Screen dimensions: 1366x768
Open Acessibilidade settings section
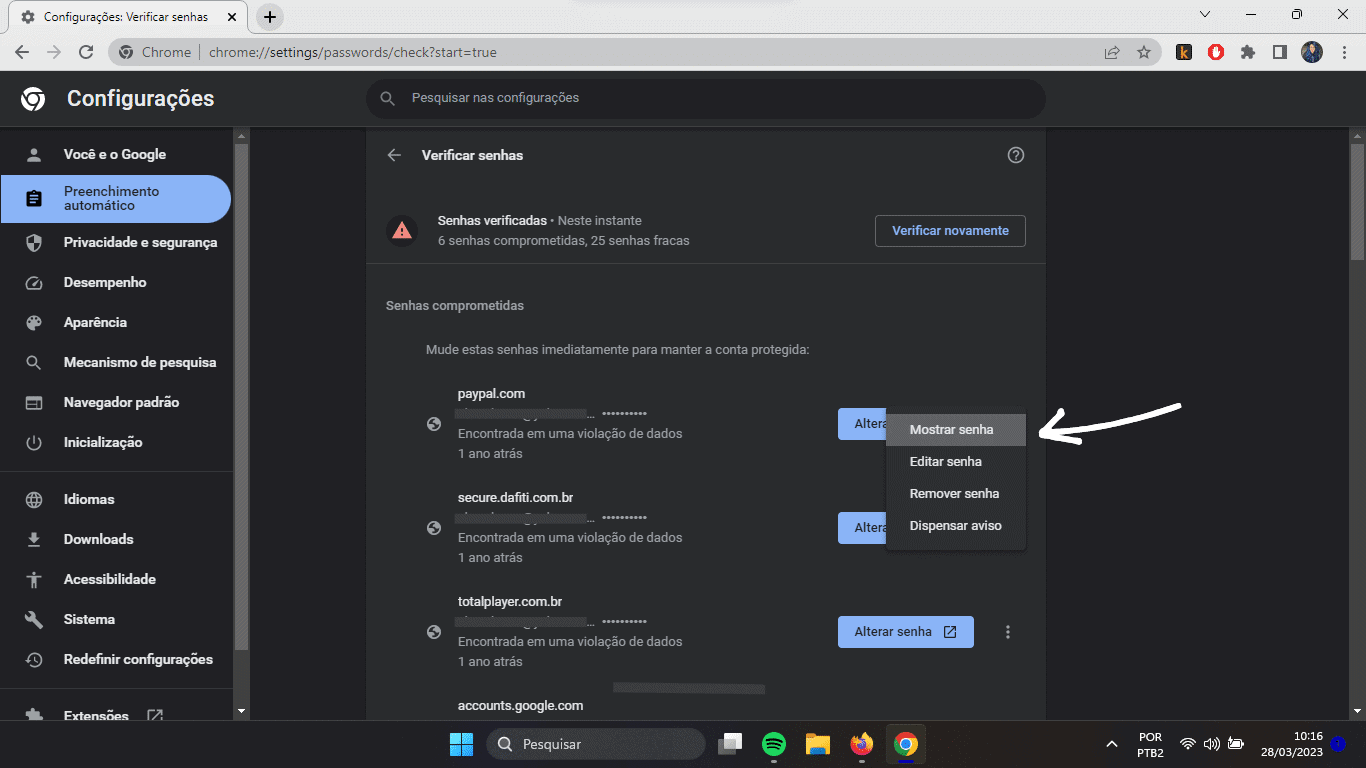point(116,579)
